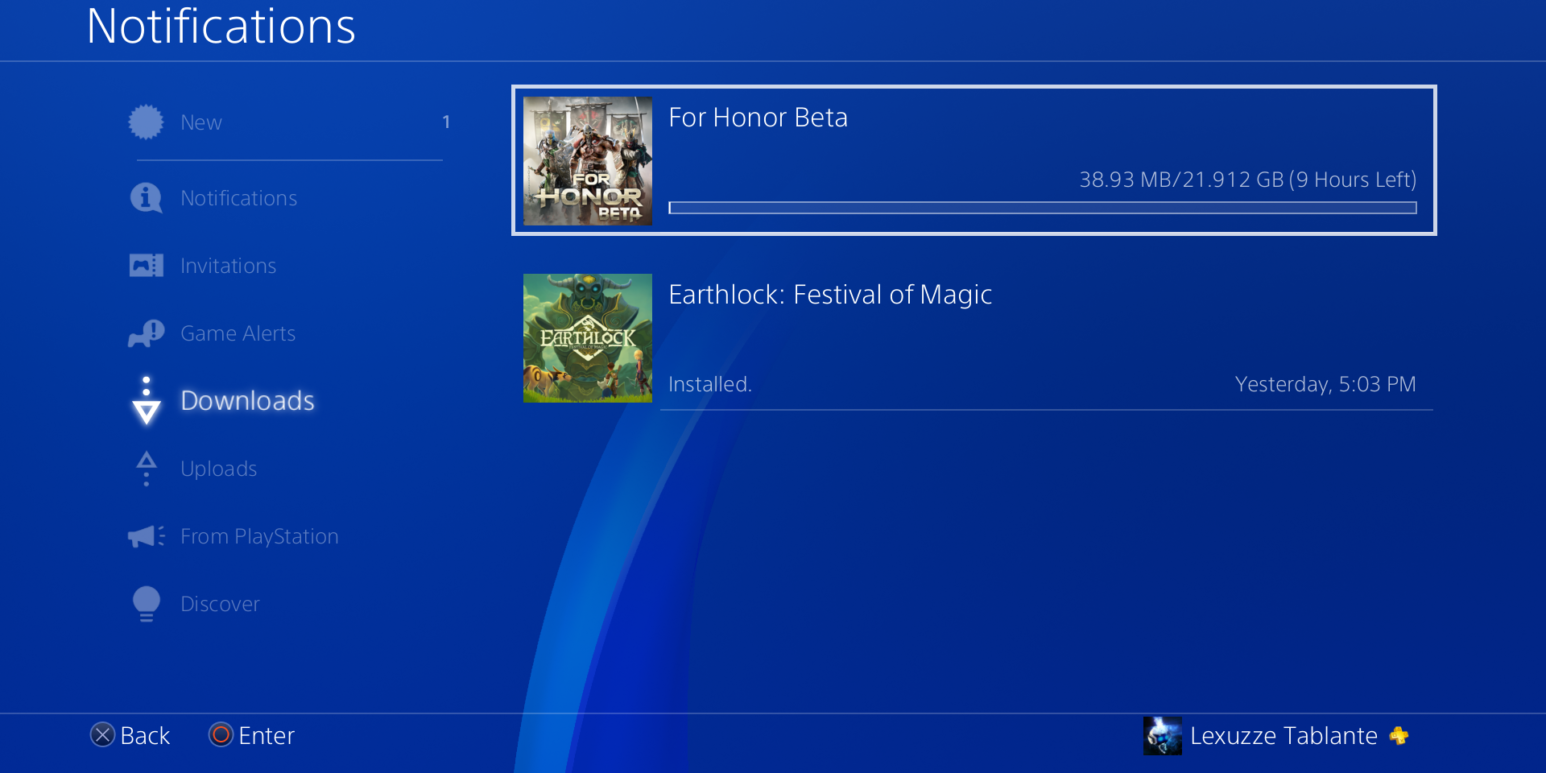The width and height of the screenshot is (1546, 773).
Task: Click the Enter button prompt
Action: pos(251,736)
